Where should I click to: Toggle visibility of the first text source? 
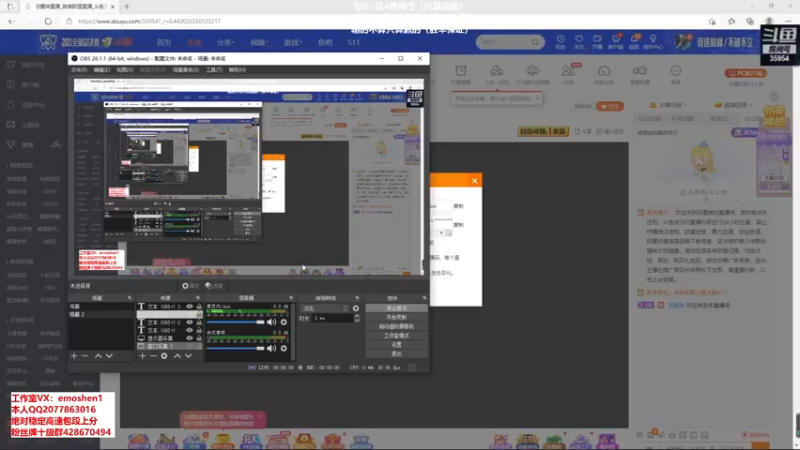tap(189, 307)
